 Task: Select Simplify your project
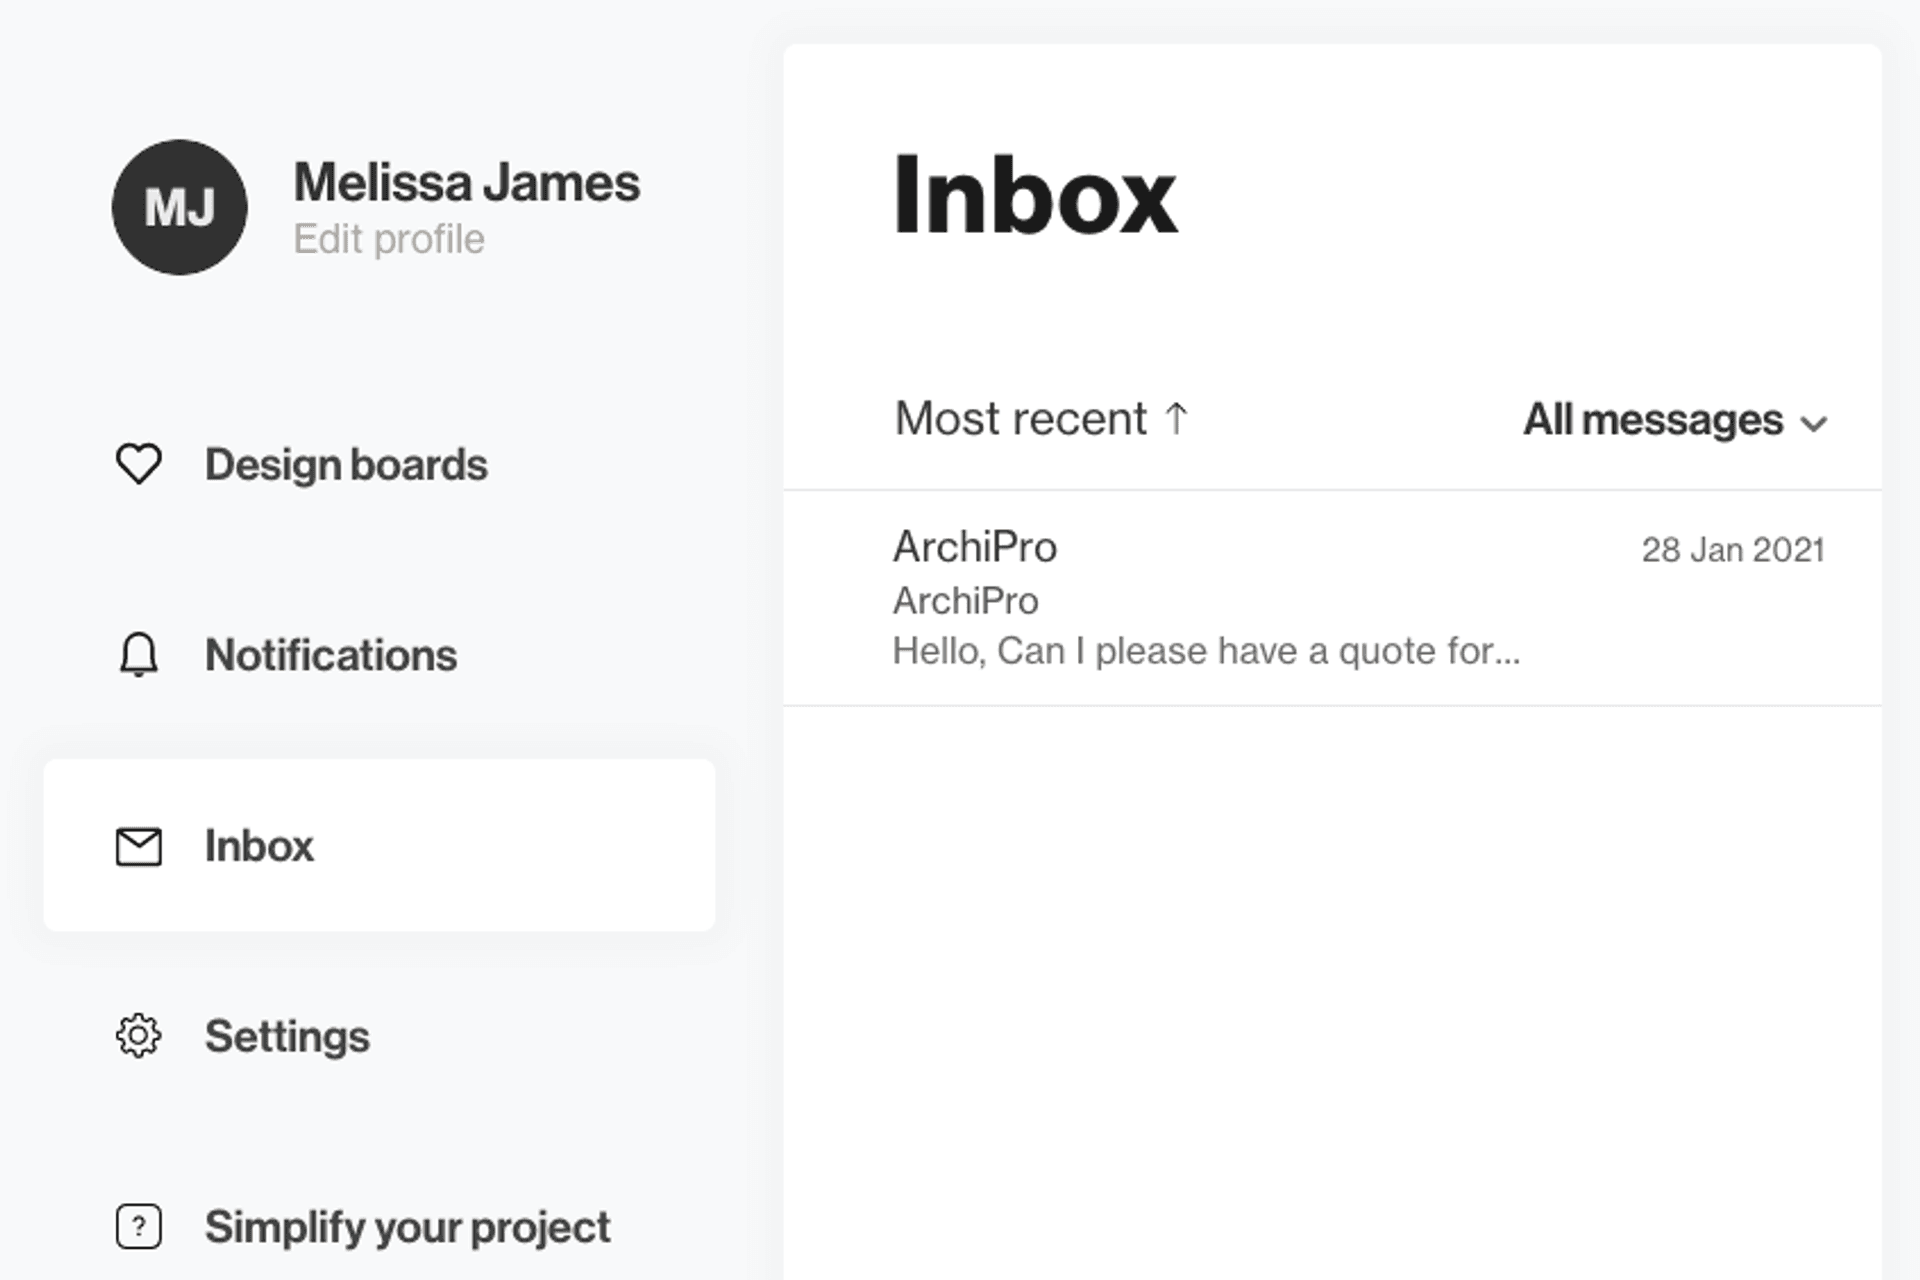point(406,1227)
